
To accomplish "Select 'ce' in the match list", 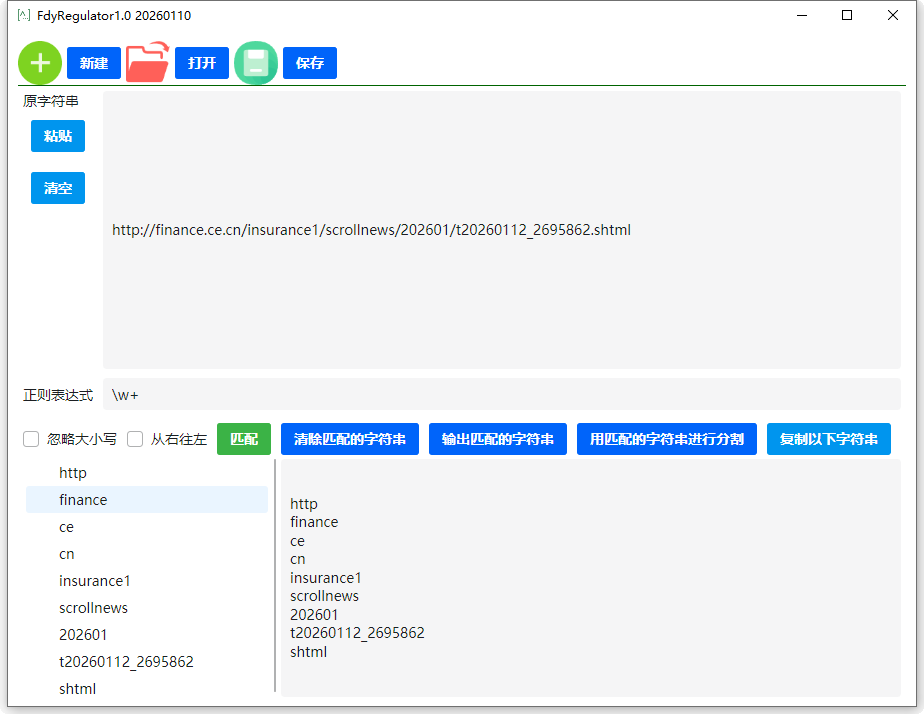I will click(147, 527).
